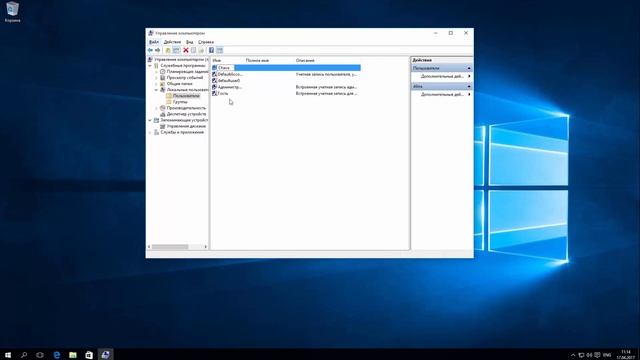Image resolution: width=640 pixels, height=360 pixels.
Task: Select Диспетчер устройств in the tree
Action: tap(186, 114)
